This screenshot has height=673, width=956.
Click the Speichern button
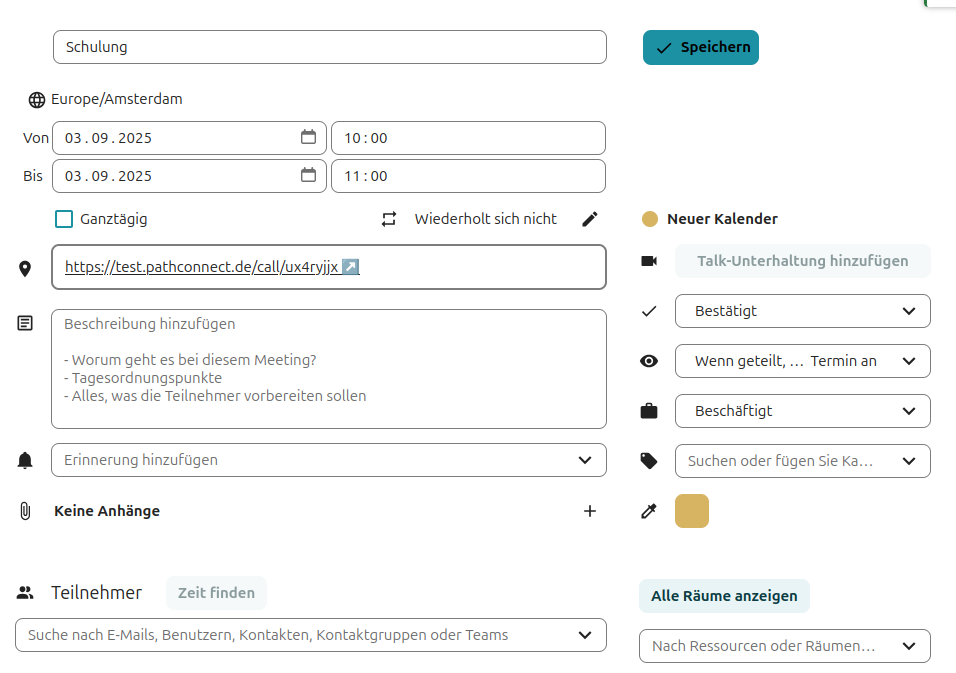pos(700,47)
